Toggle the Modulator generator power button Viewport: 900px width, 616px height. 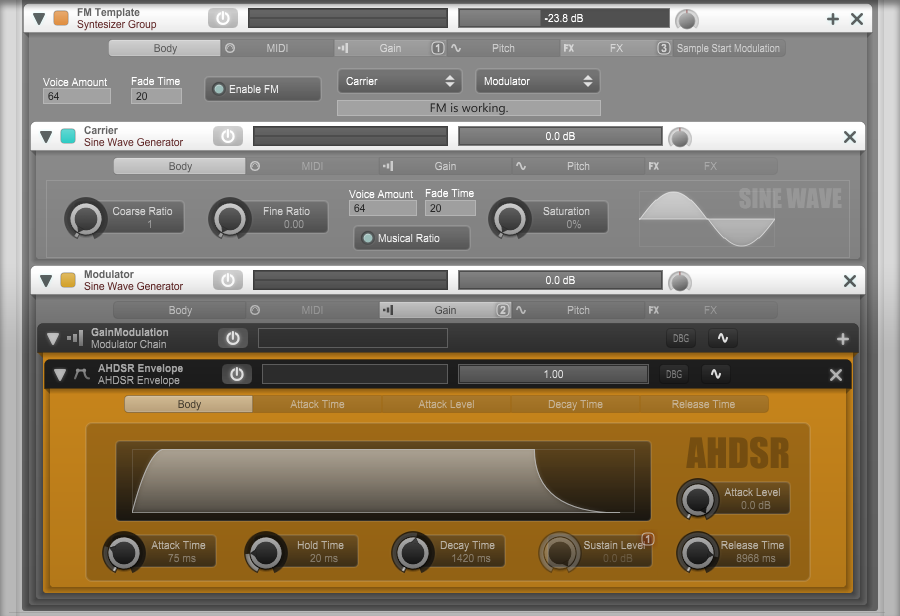pyautogui.click(x=228, y=280)
